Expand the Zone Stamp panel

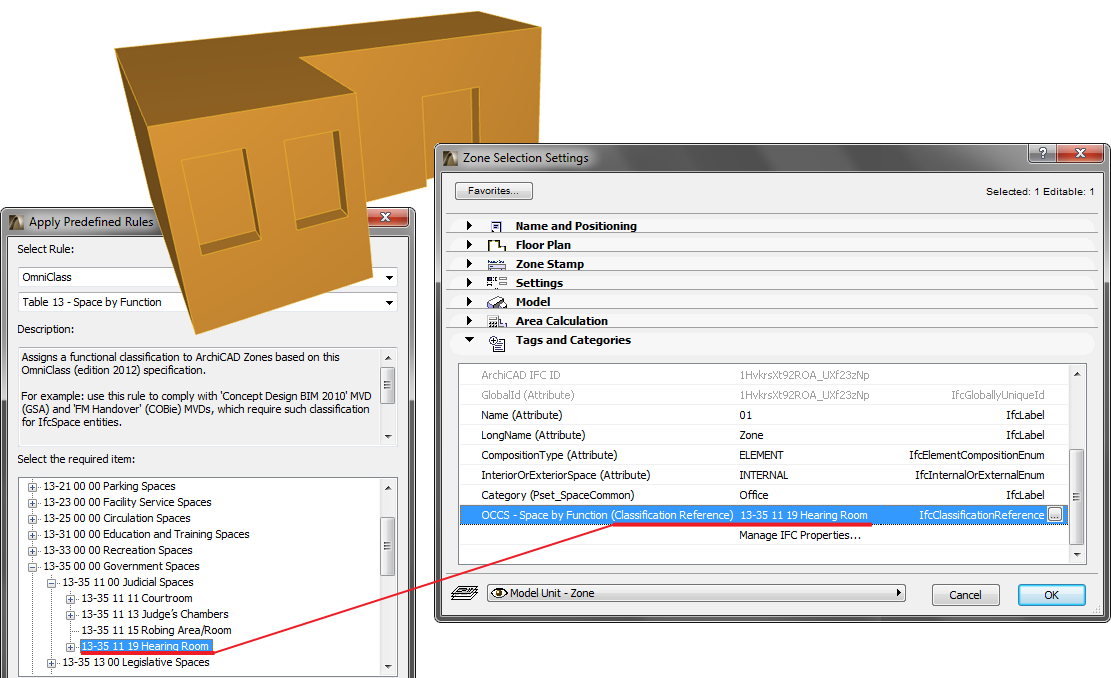[x=469, y=264]
